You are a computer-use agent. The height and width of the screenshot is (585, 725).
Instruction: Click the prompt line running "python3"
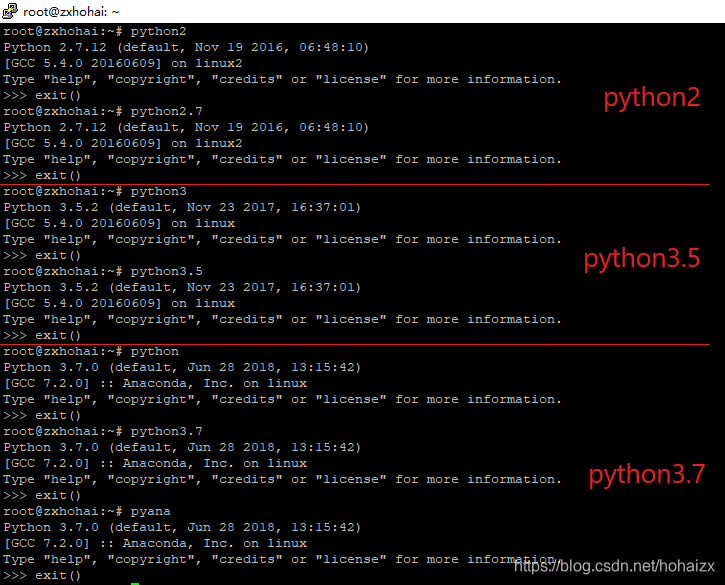click(x=95, y=191)
